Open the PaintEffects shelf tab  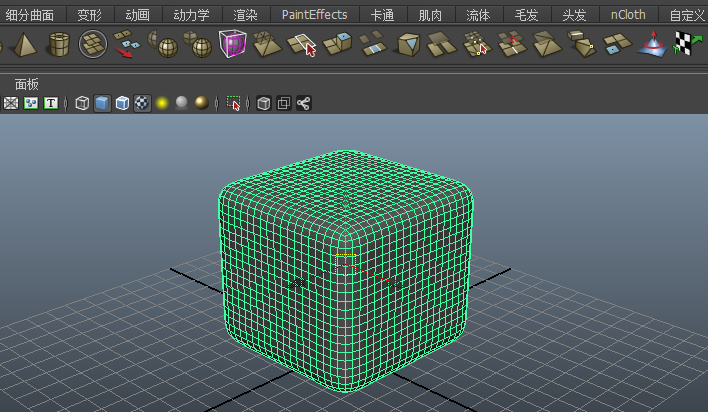314,15
